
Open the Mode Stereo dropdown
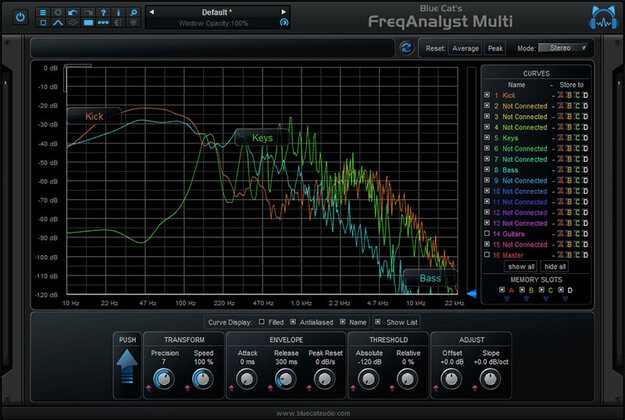tap(563, 48)
